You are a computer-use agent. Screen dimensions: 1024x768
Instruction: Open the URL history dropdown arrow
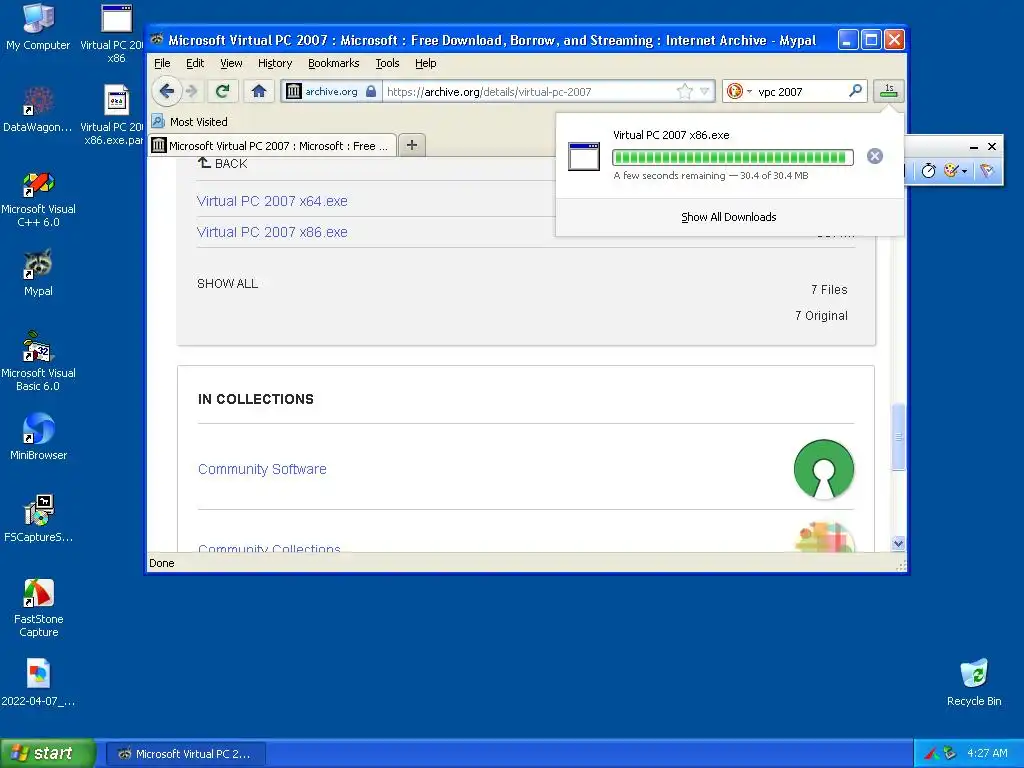705,91
